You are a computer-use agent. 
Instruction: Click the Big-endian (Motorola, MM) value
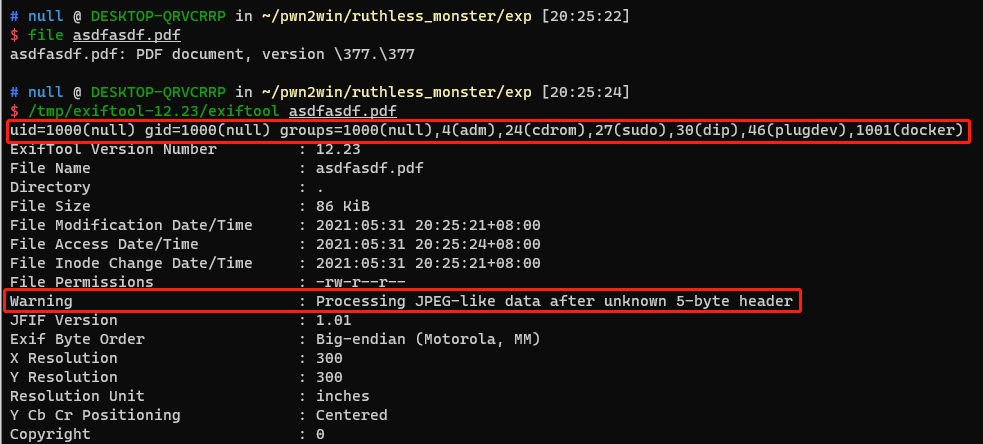click(x=428, y=339)
